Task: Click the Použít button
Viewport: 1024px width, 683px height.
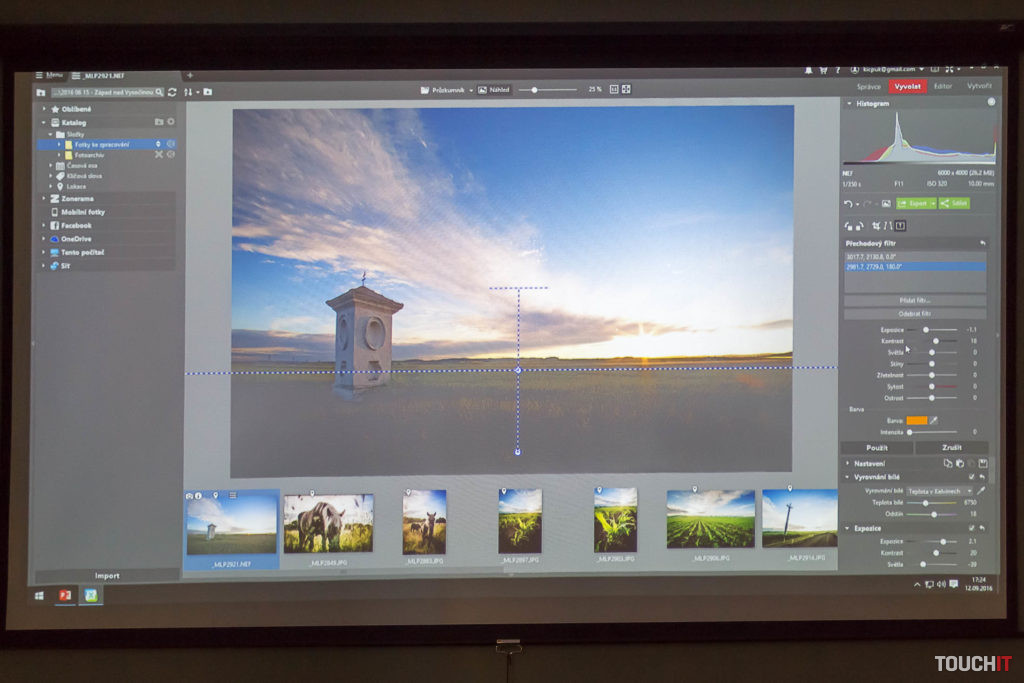Action: point(876,448)
